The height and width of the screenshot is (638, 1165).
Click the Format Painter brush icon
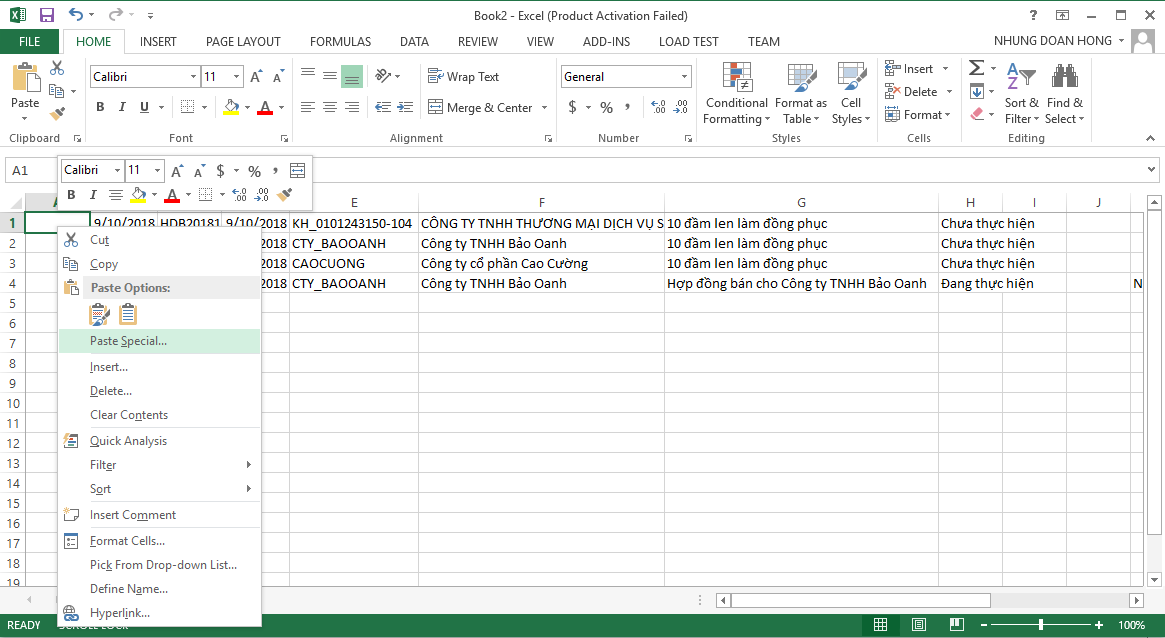click(x=57, y=114)
